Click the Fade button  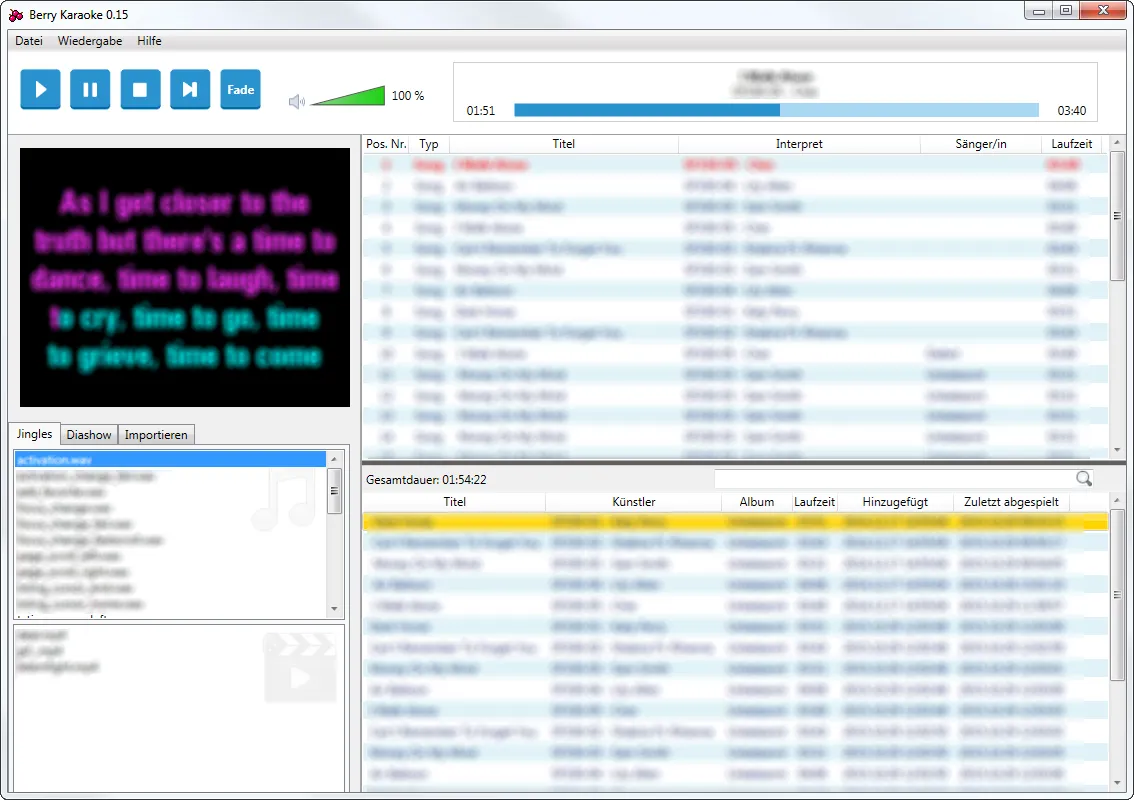pyautogui.click(x=240, y=90)
